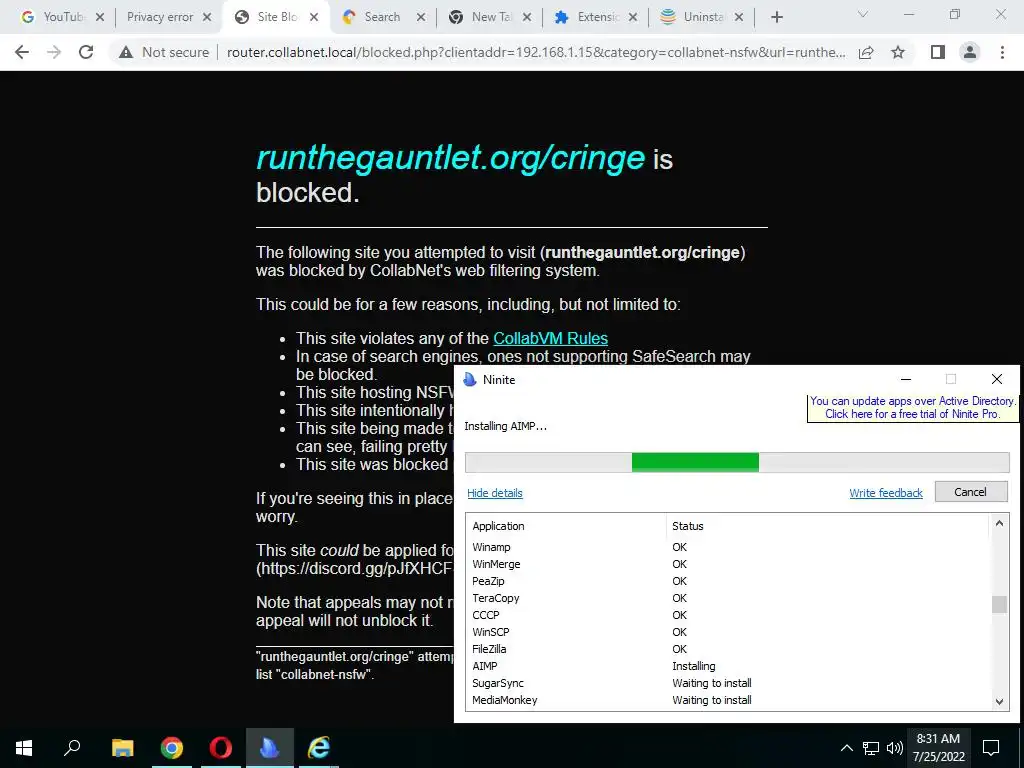Click Hide details in Ninite
This screenshot has height=768, width=1024.
click(495, 493)
